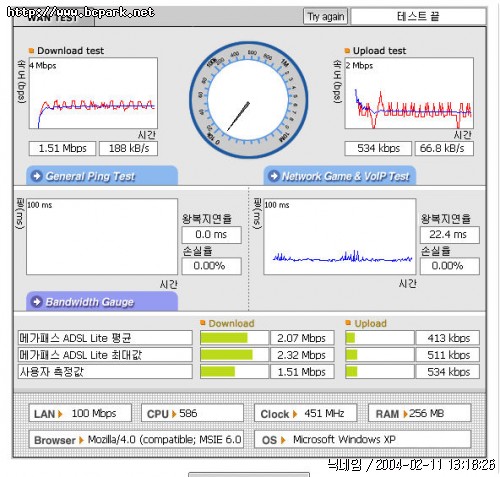Click the Browser Mozilla/4.0 info field
500x477 pixels.
(x=136, y=439)
